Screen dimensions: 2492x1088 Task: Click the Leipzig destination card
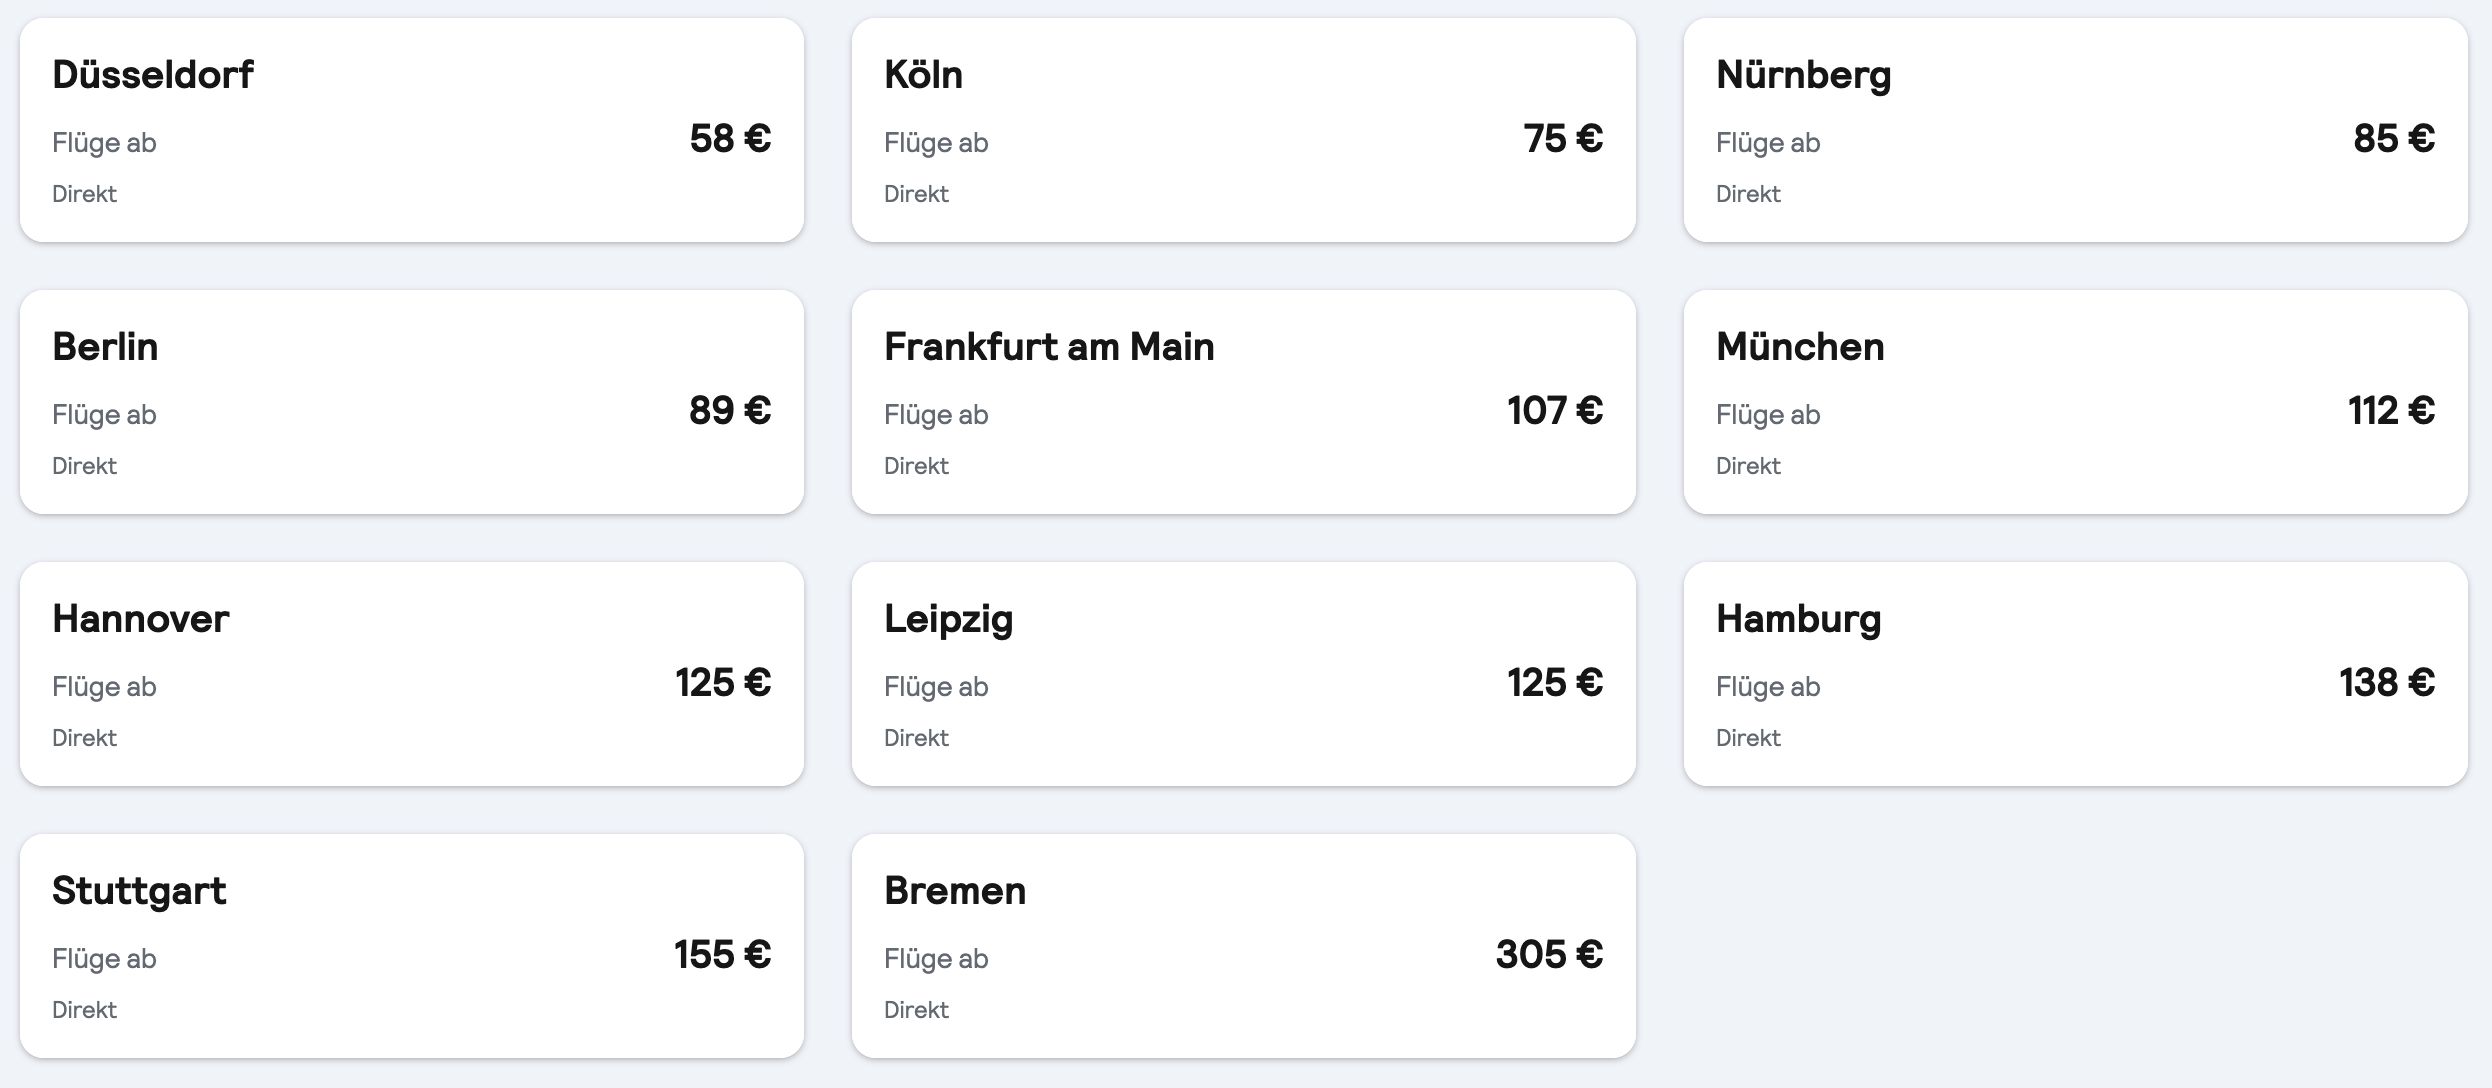(1243, 674)
